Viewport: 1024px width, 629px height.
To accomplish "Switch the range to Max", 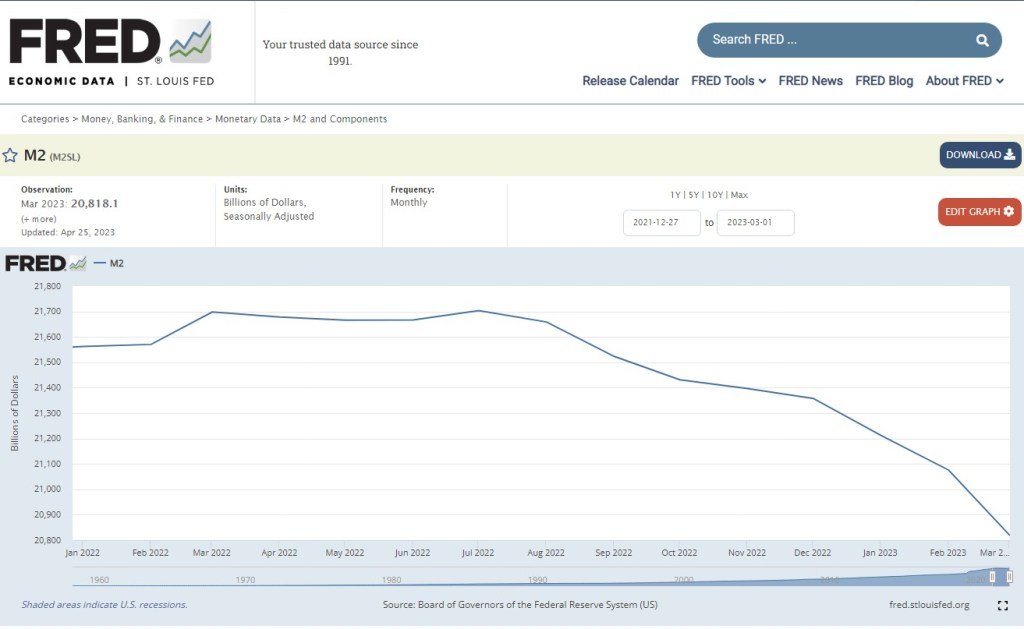I will (739, 195).
